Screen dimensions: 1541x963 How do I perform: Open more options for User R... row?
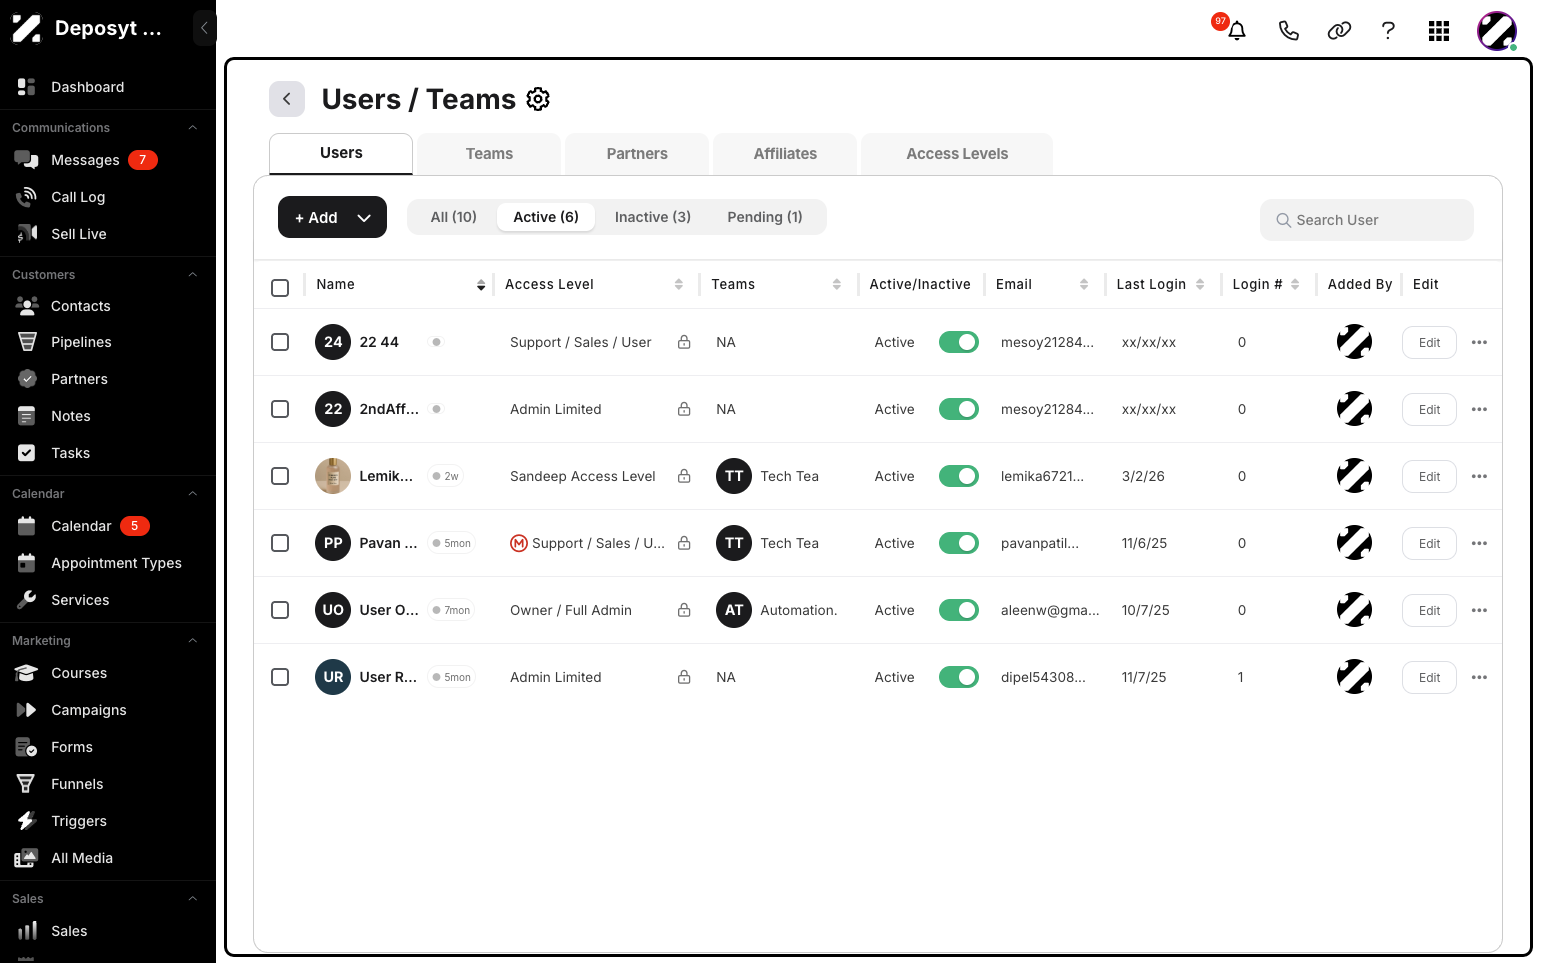click(x=1480, y=677)
